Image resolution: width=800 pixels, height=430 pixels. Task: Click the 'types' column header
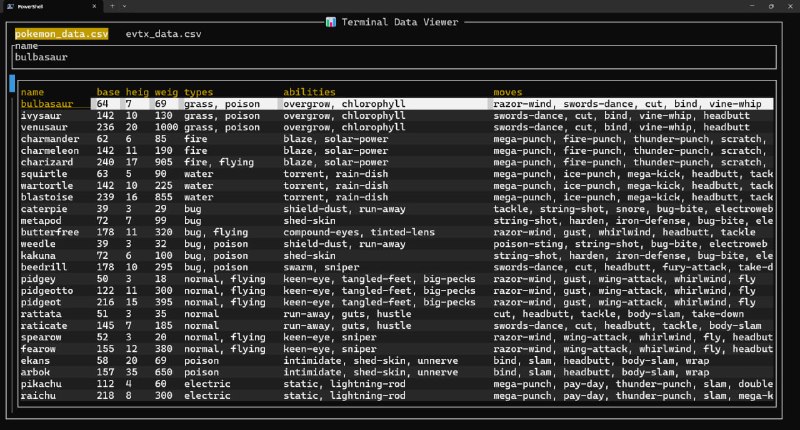pos(198,92)
